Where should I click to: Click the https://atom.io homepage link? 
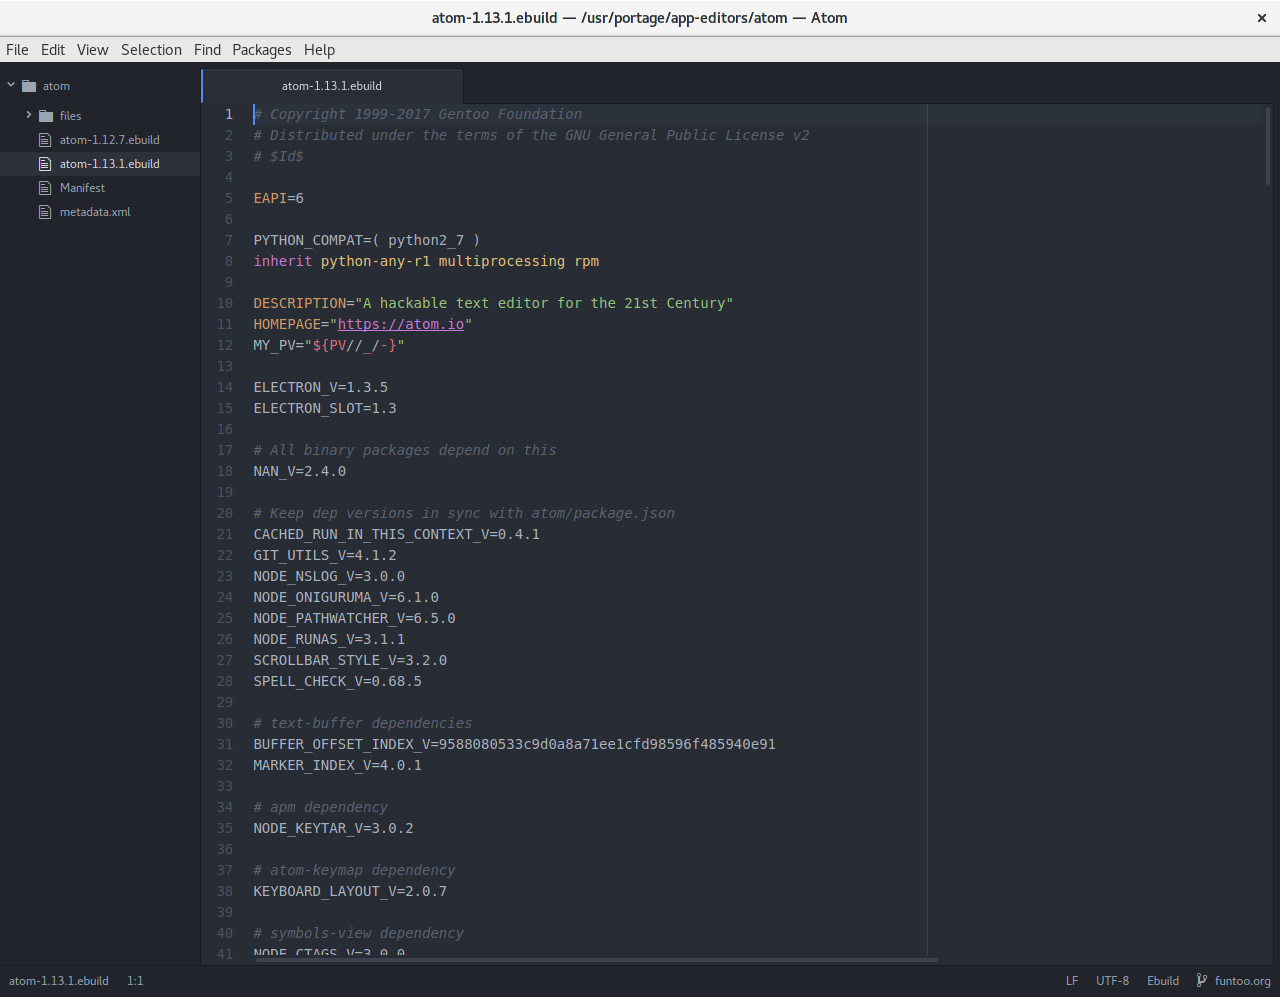tap(400, 324)
